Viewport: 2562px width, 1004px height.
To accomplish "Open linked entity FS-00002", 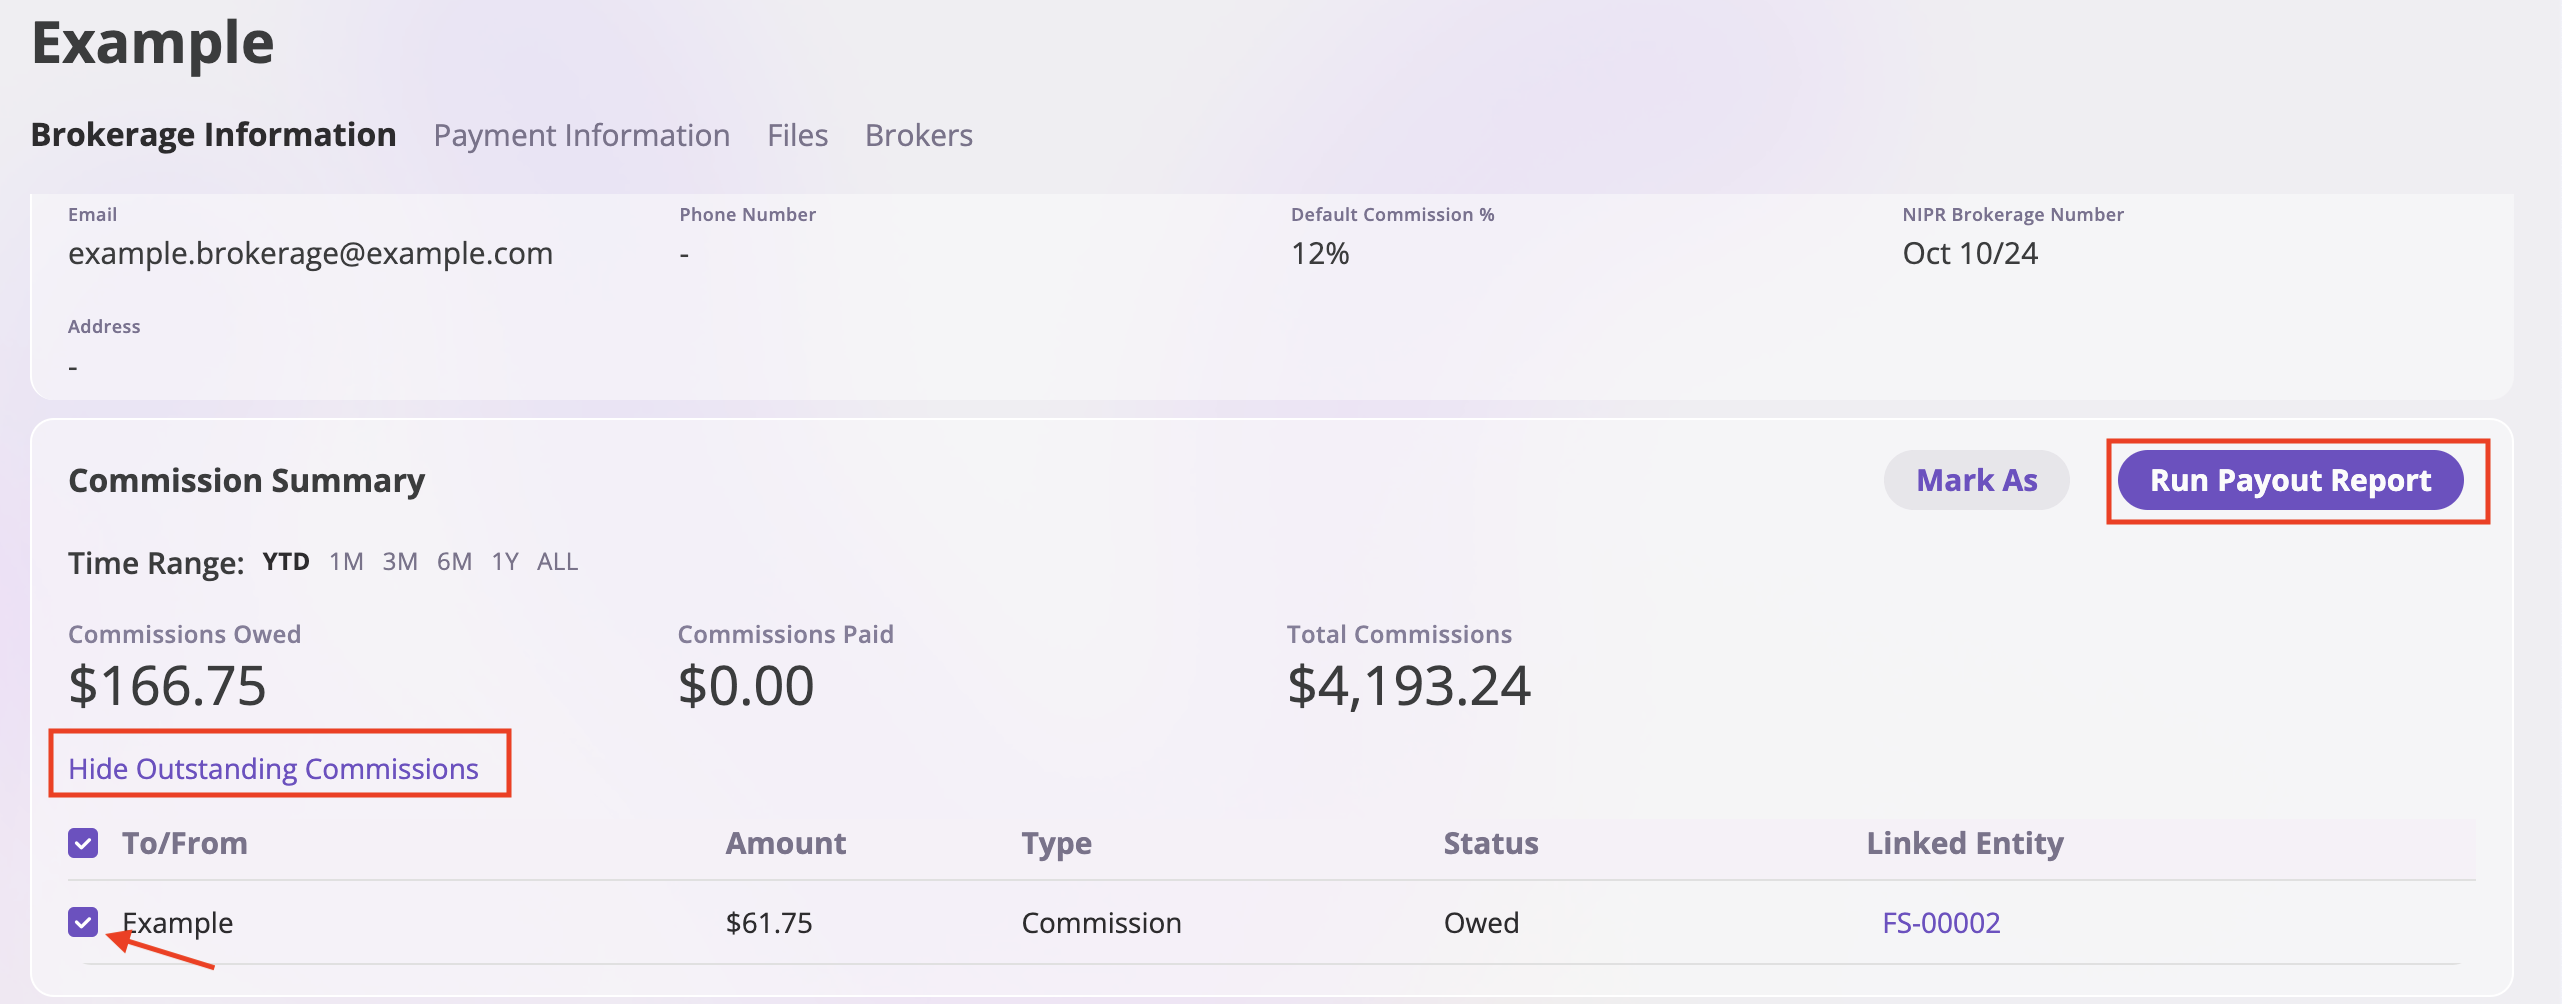I will [x=1941, y=922].
